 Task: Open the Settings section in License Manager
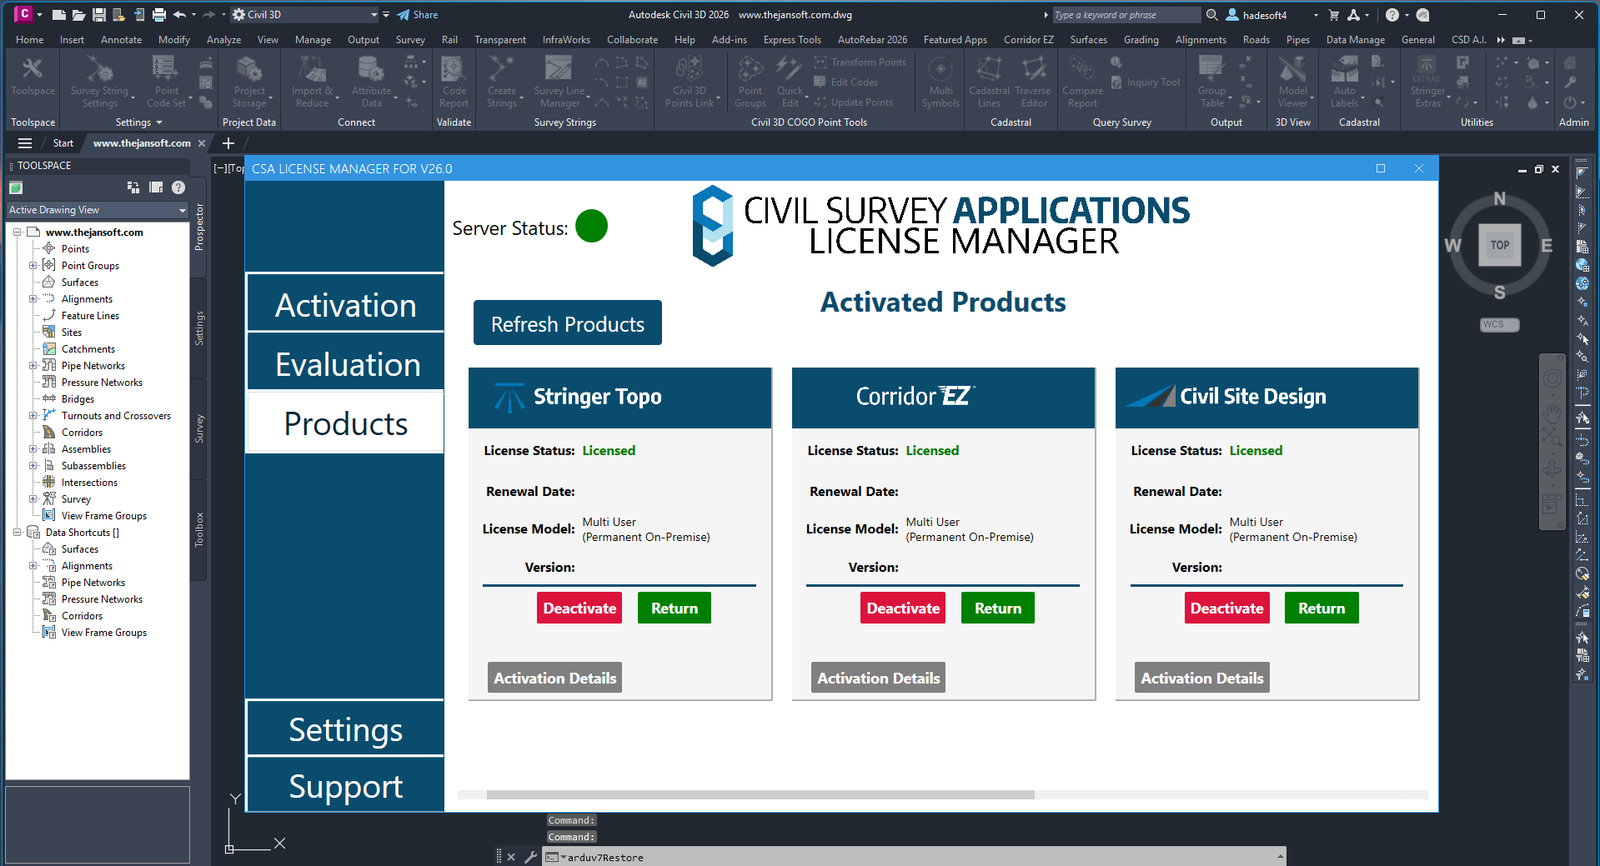345,729
